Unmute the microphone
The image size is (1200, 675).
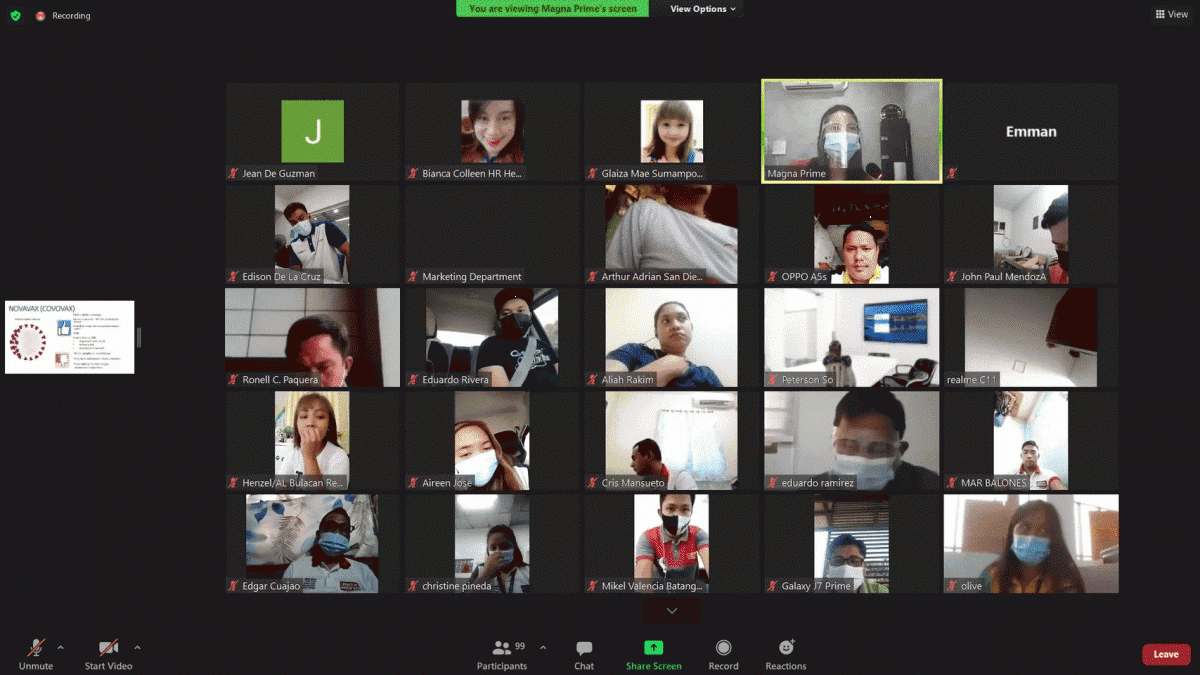[36, 654]
